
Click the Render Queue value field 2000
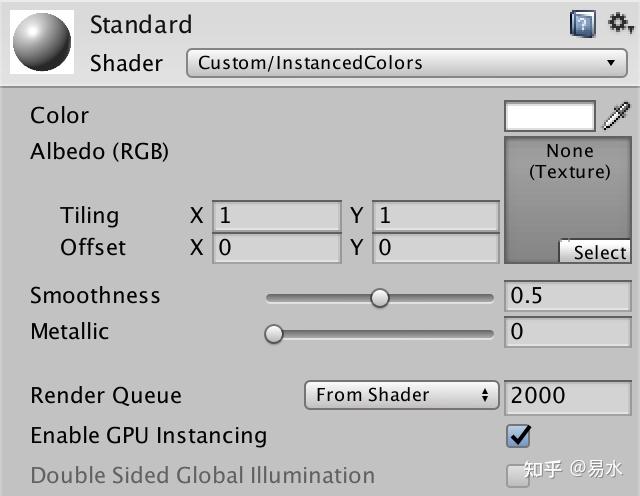[x=566, y=395]
